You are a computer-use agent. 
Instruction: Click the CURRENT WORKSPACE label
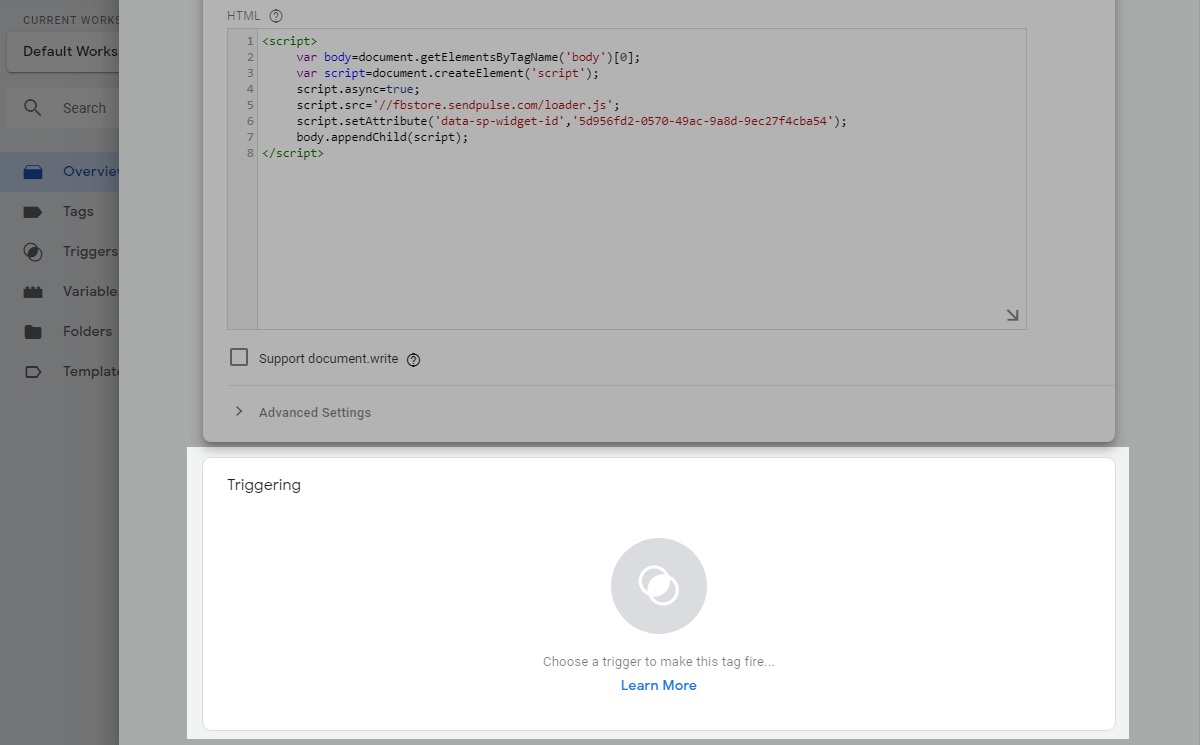[70, 20]
